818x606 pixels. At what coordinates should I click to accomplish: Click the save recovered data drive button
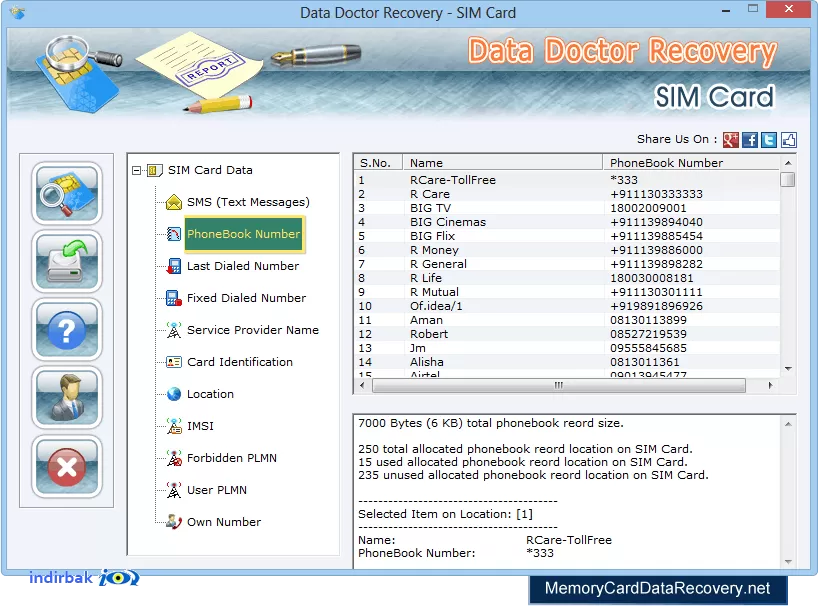66,261
